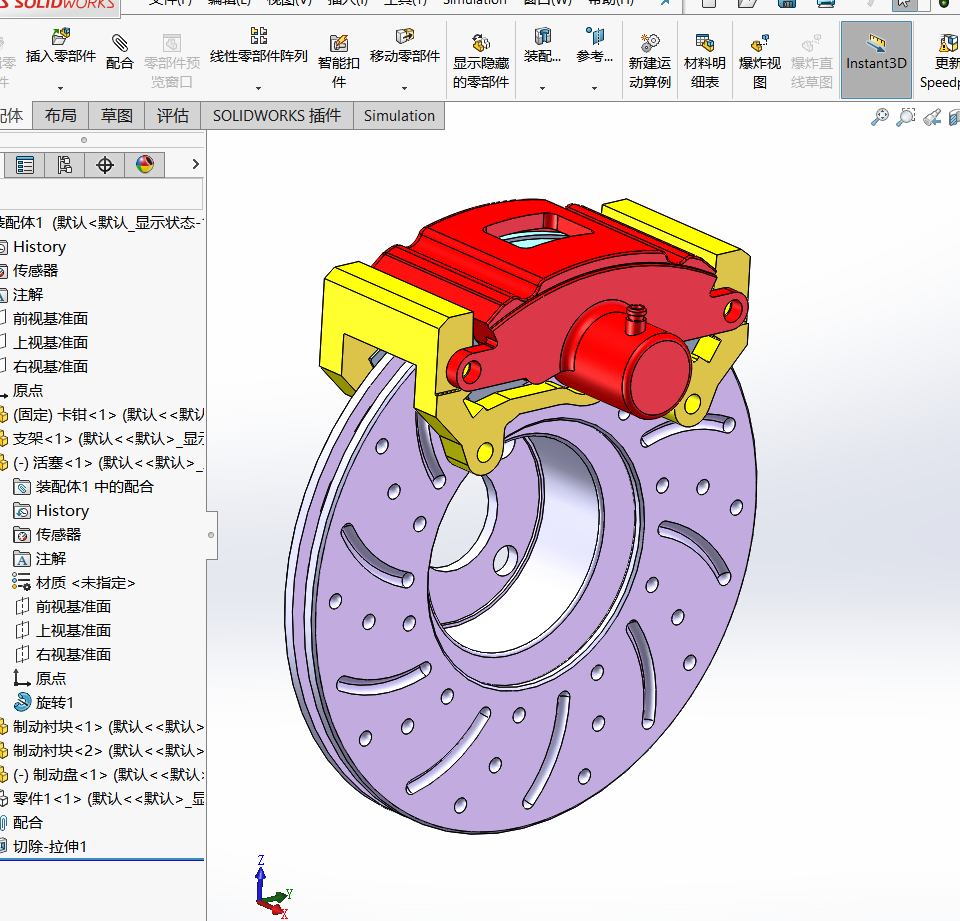Open dropdown arrow under 参考...
The height and width of the screenshot is (921, 960).
click(x=594, y=88)
